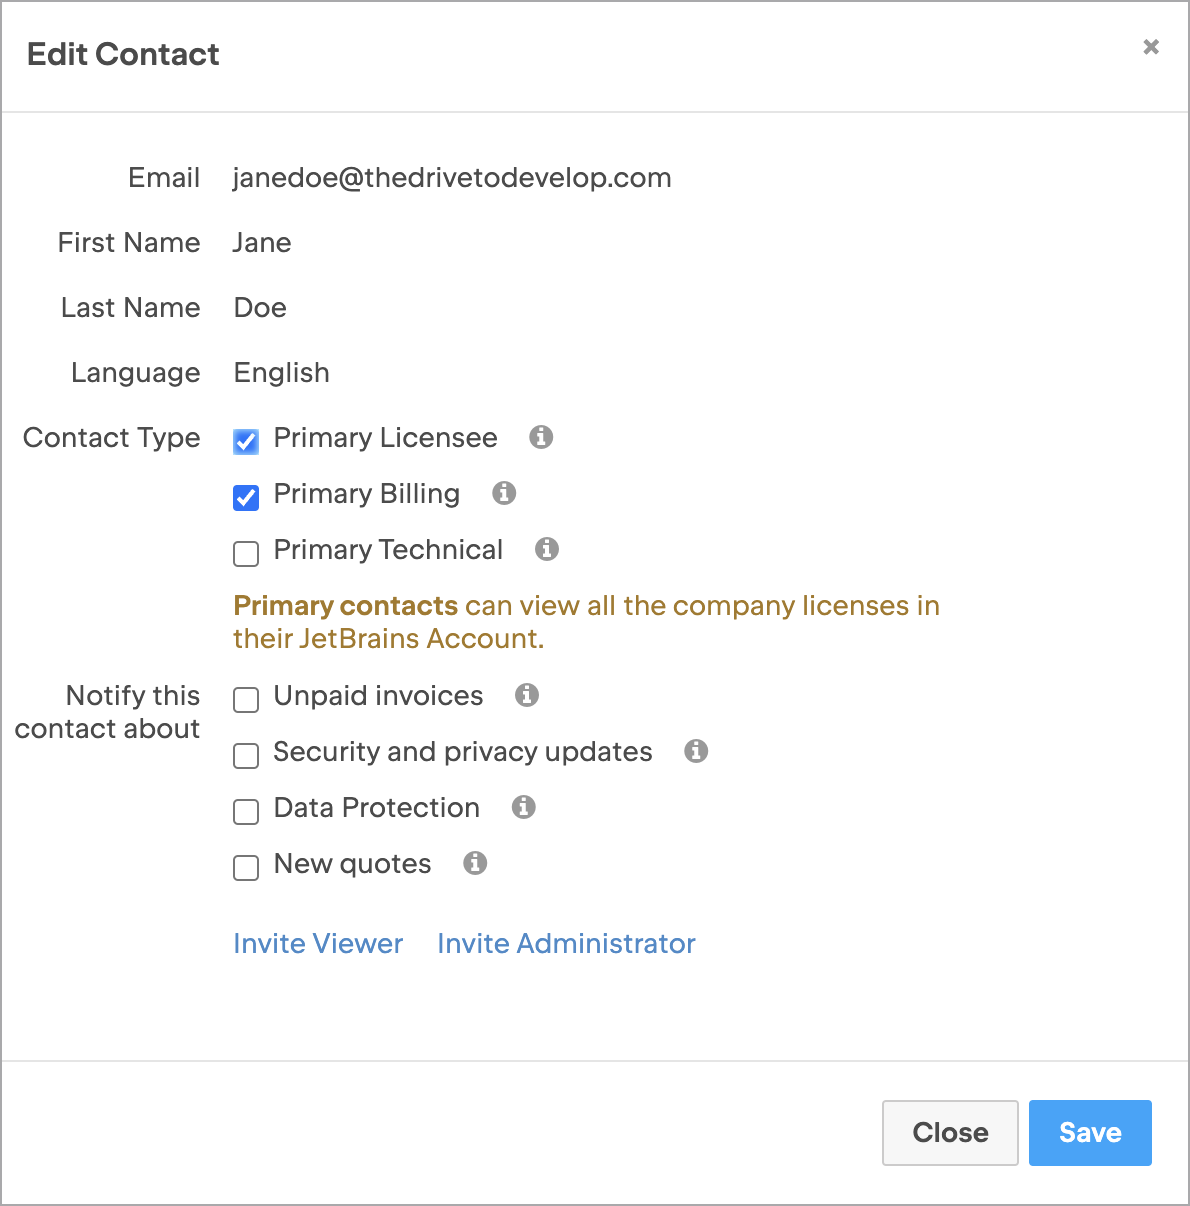Enable Unpaid invoices notifications
The height and width of the screenshot is (1206, 1190).
point(246,699)
